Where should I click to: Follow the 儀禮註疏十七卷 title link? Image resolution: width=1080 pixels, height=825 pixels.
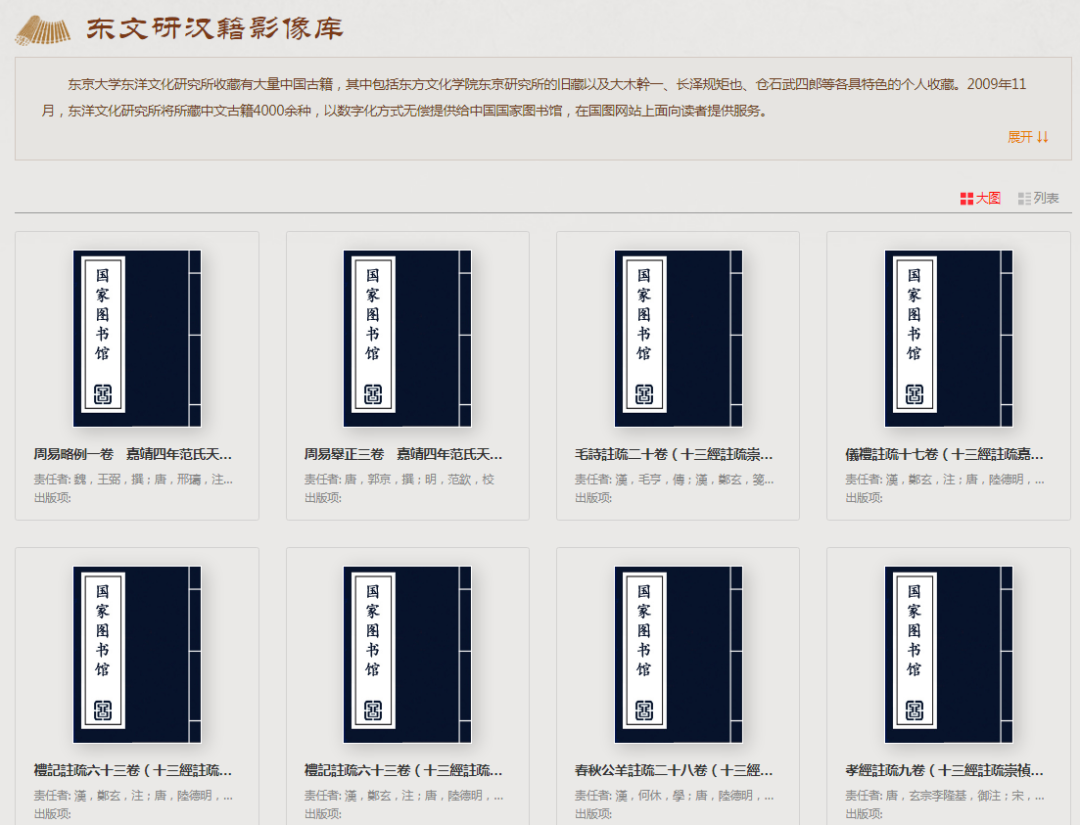click(x=944, y=455)
